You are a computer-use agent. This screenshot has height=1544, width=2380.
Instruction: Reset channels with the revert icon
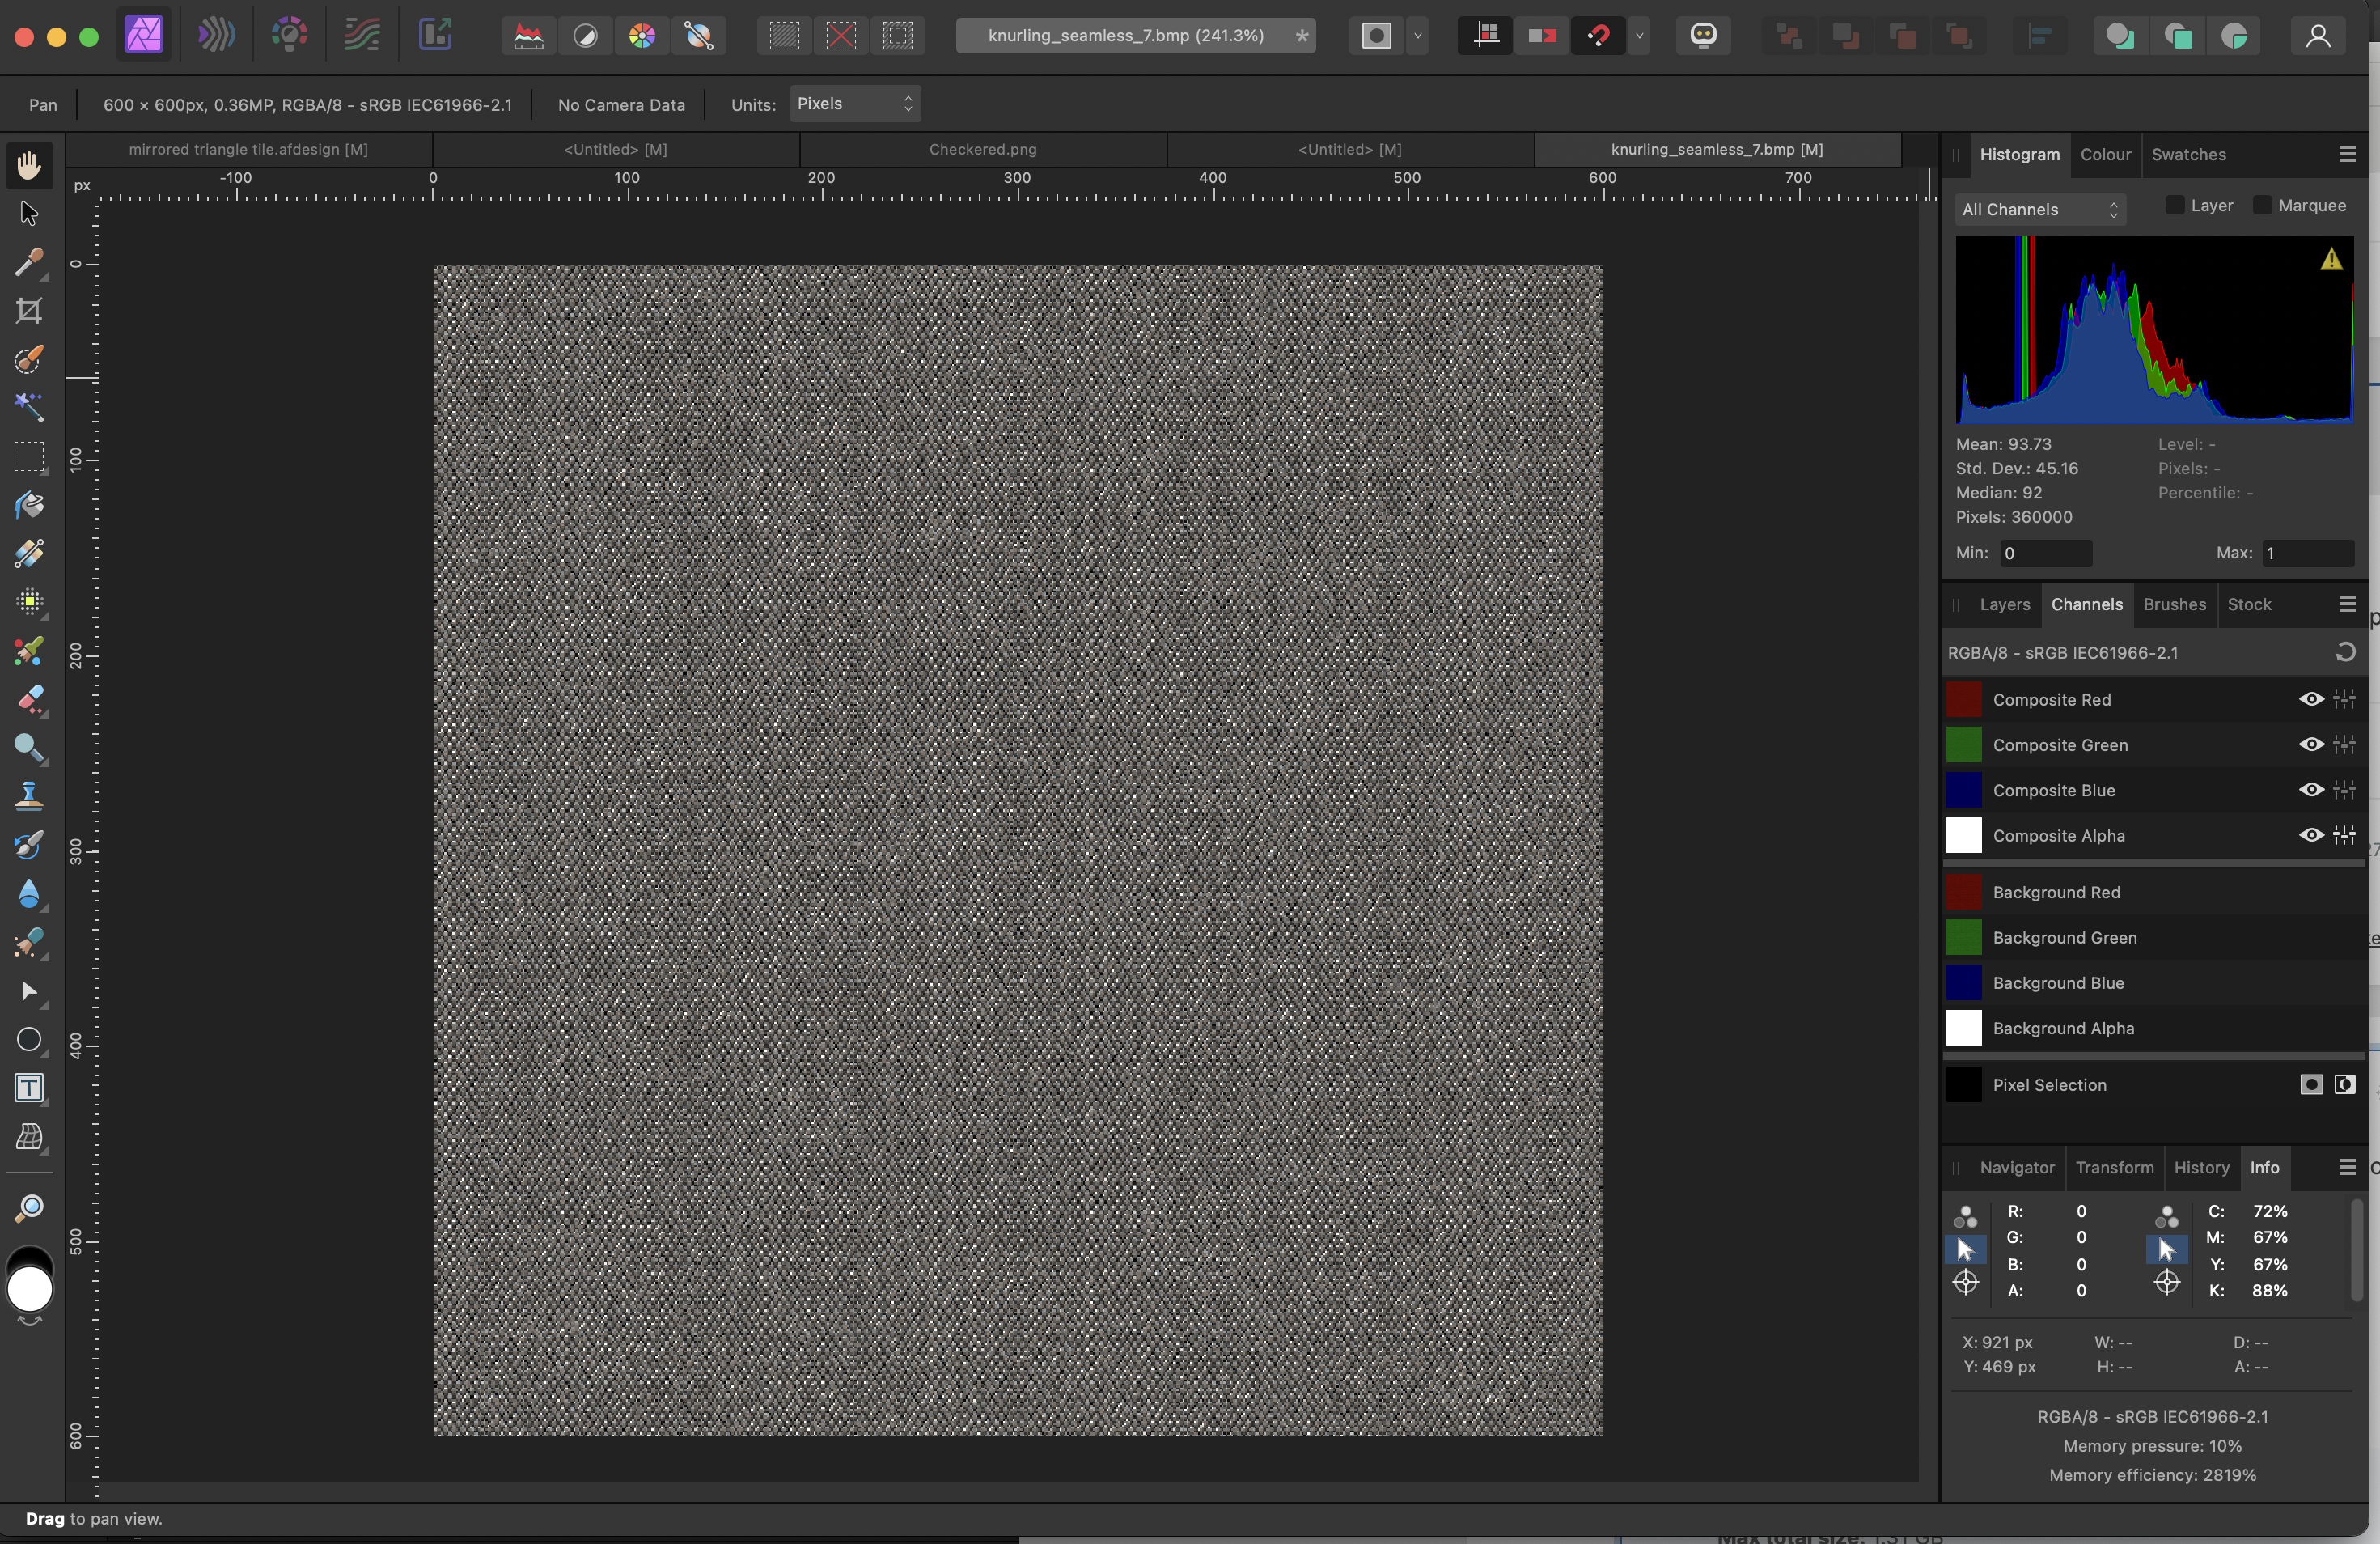pos(2345,653)
